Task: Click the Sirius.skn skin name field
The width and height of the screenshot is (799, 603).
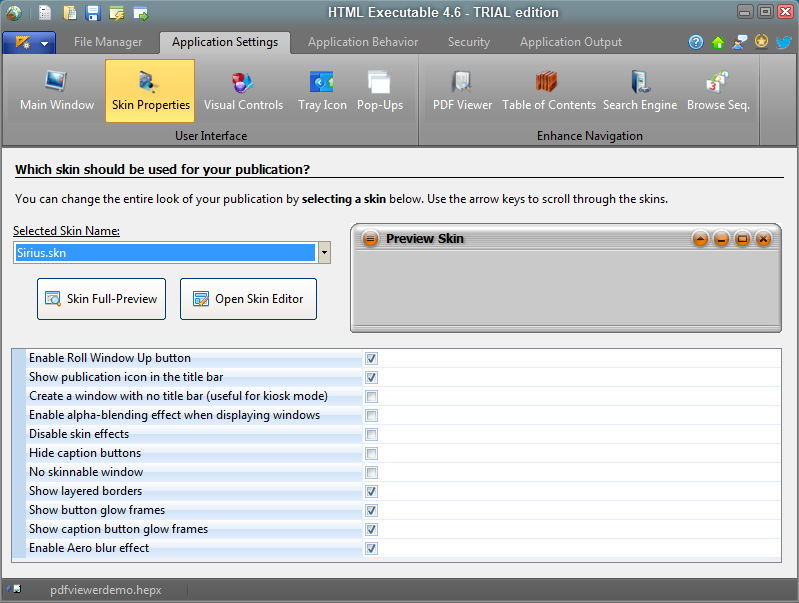Action: (x=165, y=253)
